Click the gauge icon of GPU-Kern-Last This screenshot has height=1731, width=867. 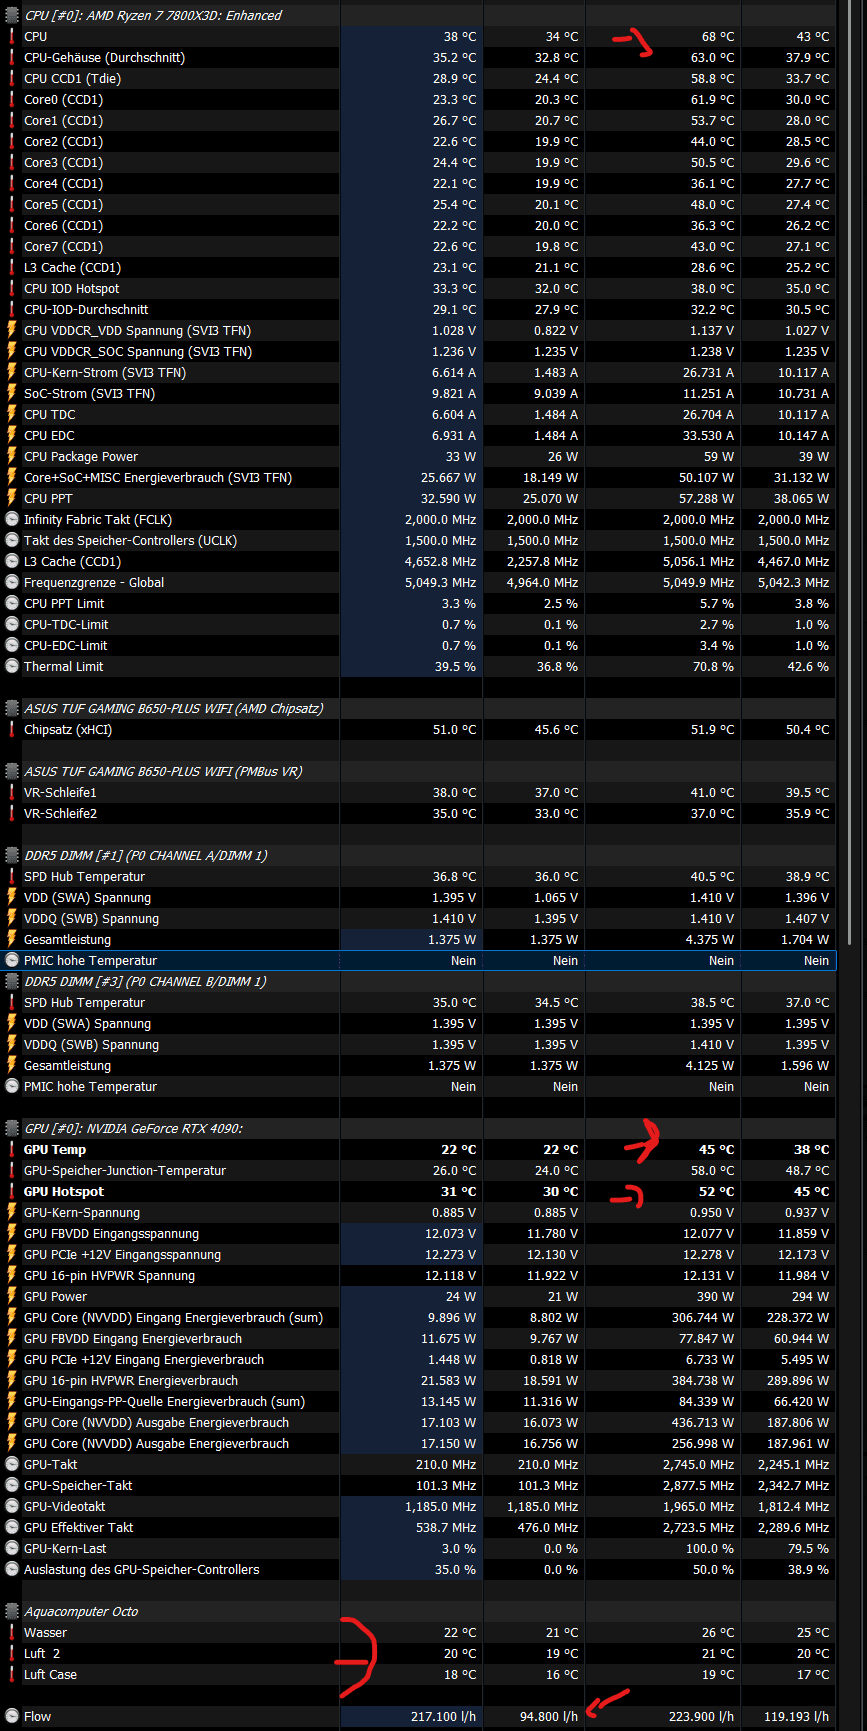[x=12, y=1549]
